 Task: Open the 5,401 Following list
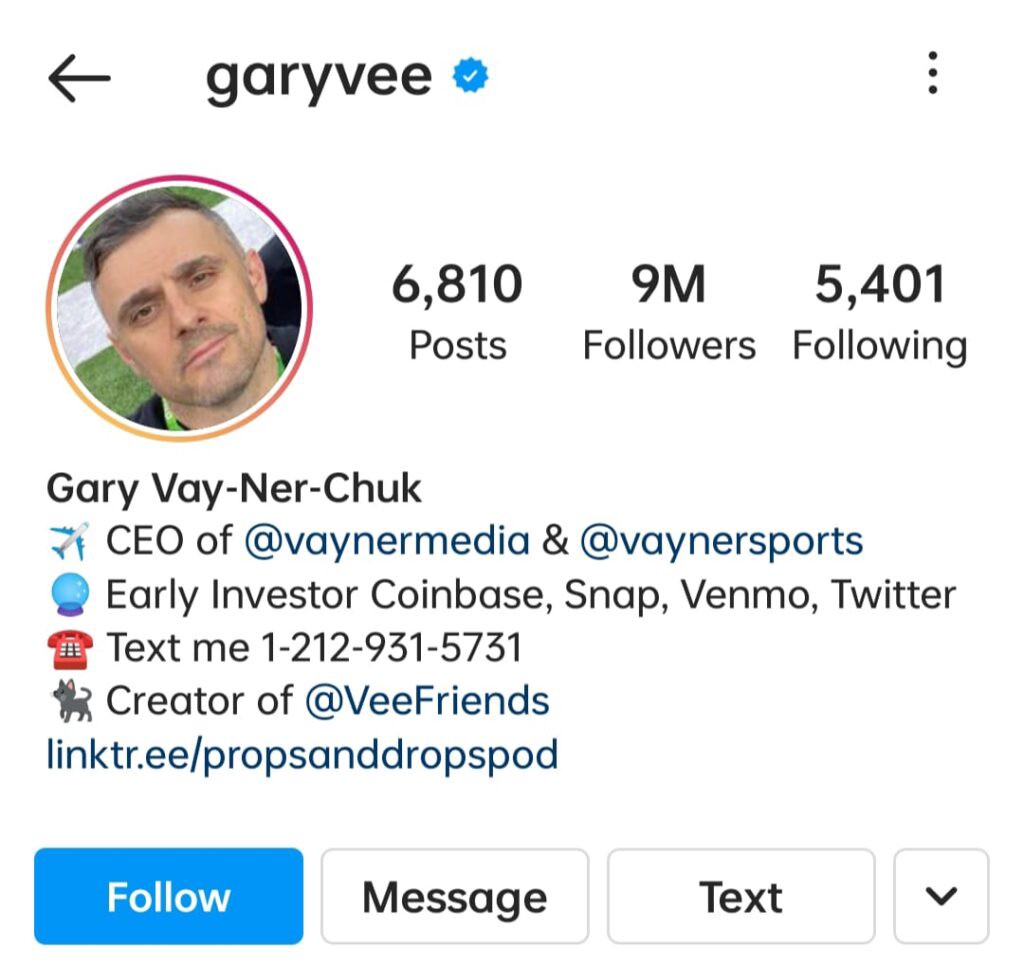[x=880, y=312]
